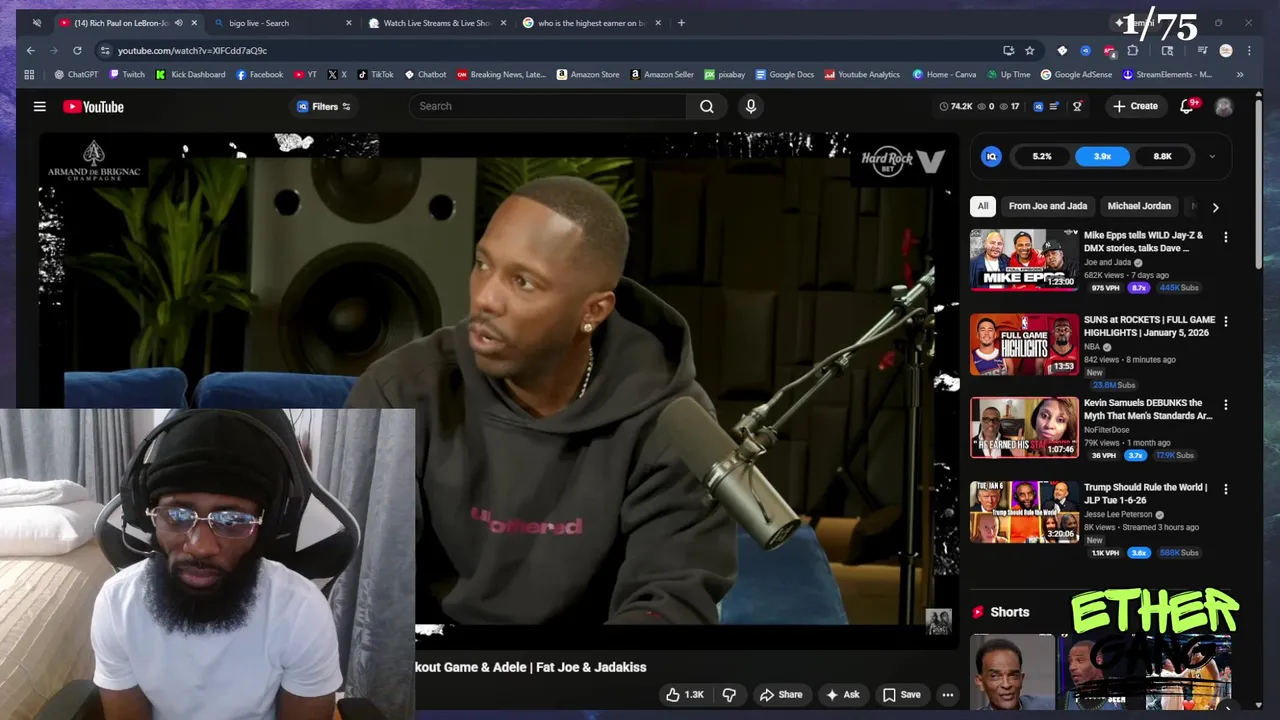Open the vidIQ list icon in header
Image resolution: width=1280 pixels, height=720 pixels.
(x=1055, y=106)
